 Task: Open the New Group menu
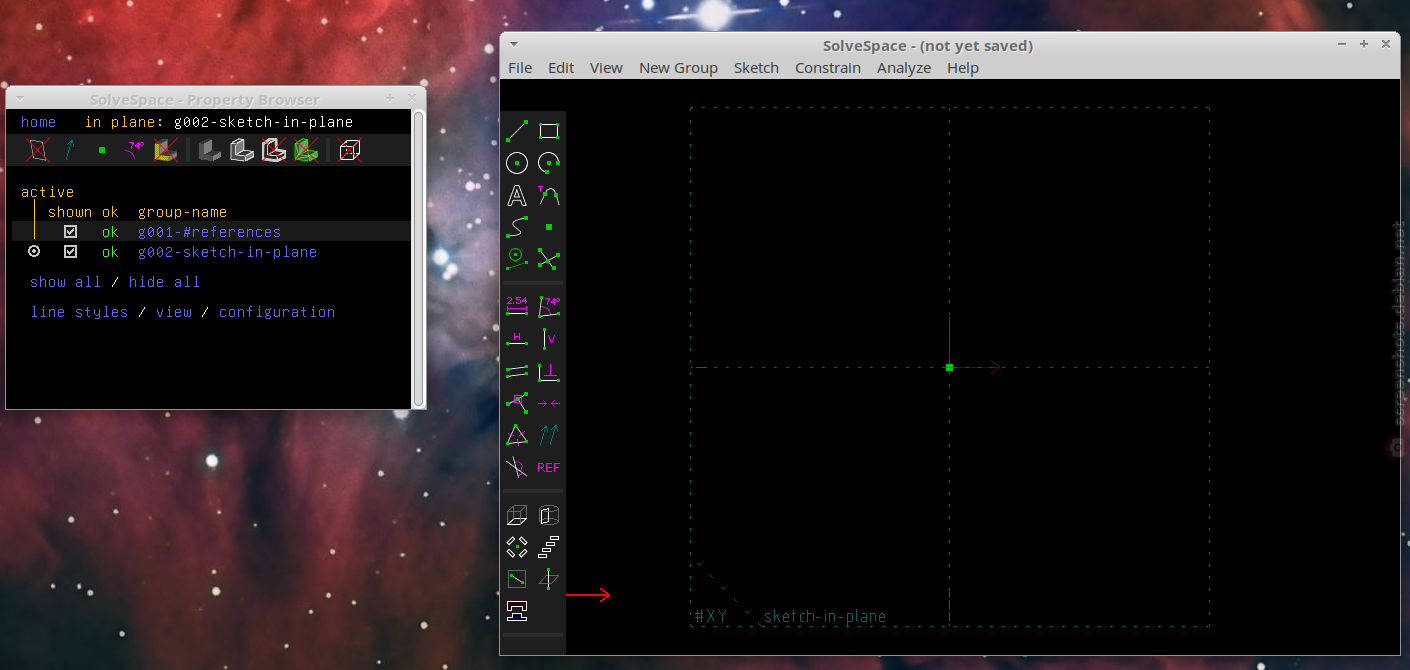pos(678,68)
